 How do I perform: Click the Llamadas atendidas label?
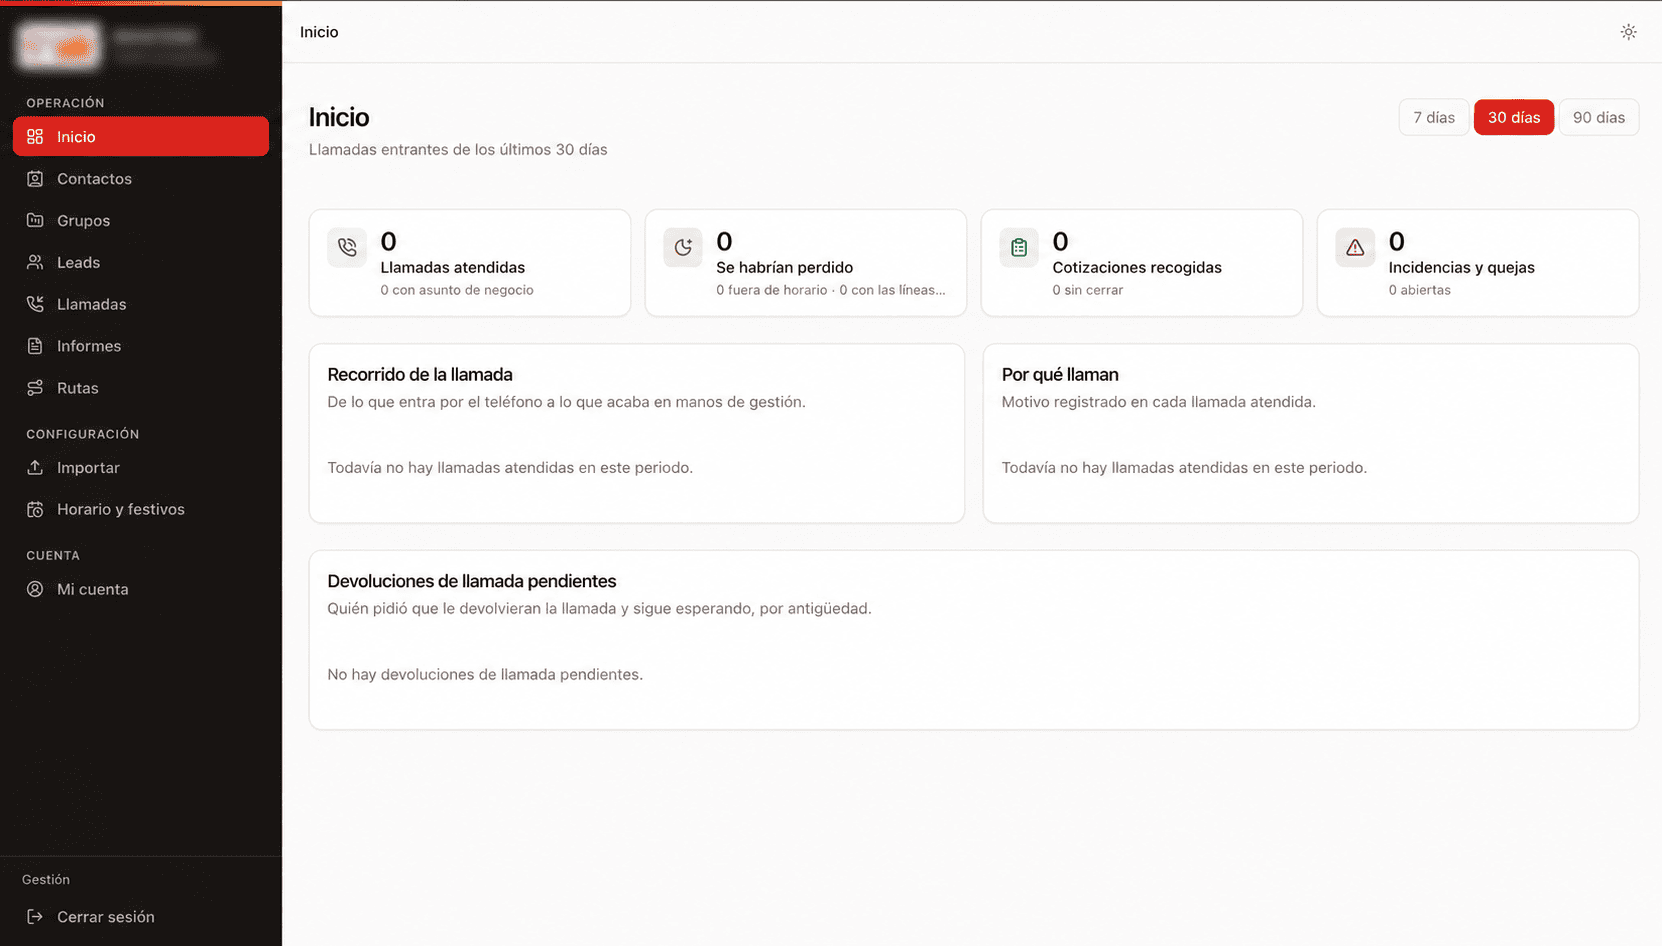[452, 267]
